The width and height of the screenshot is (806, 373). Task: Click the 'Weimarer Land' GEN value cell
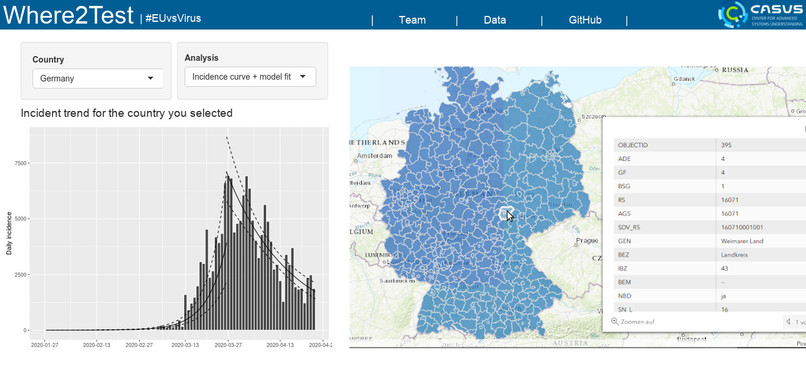[x=742, y=241]
